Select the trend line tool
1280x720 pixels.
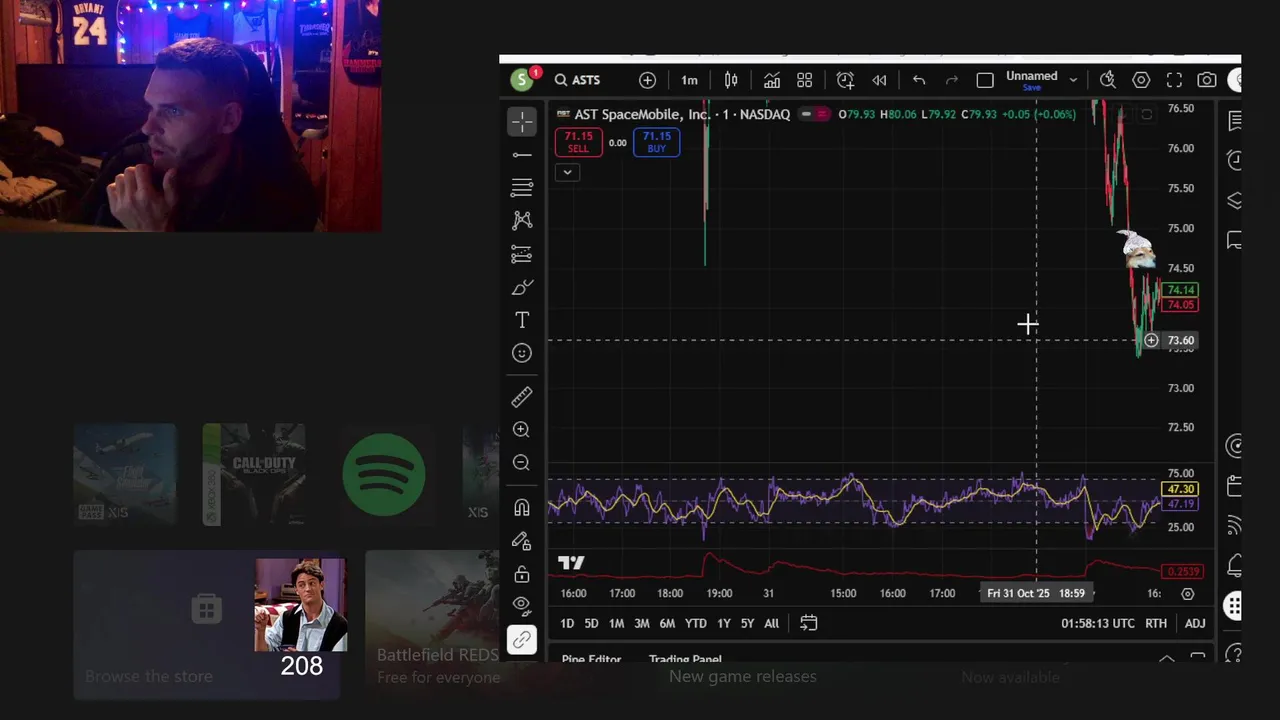coord(522,155)
